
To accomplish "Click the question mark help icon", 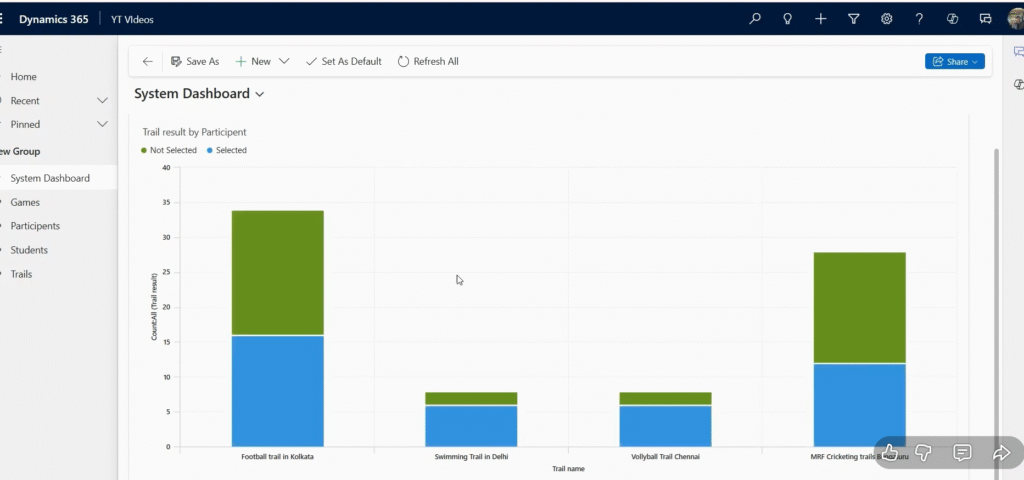I will [x=919, y=18].
